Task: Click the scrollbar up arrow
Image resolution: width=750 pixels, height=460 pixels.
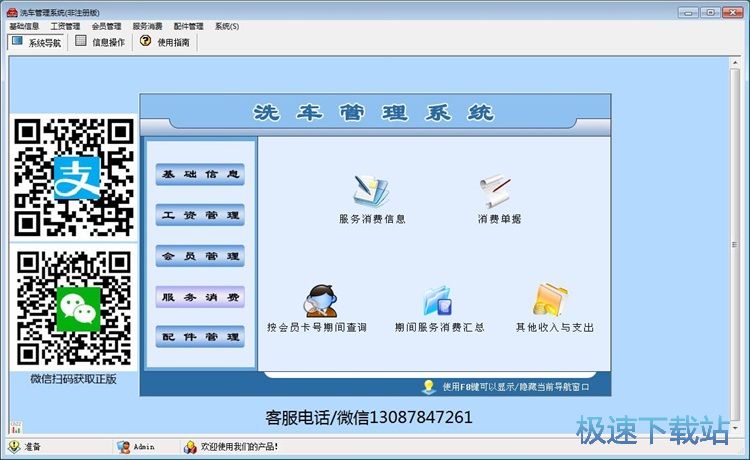Action: (735, 63)
